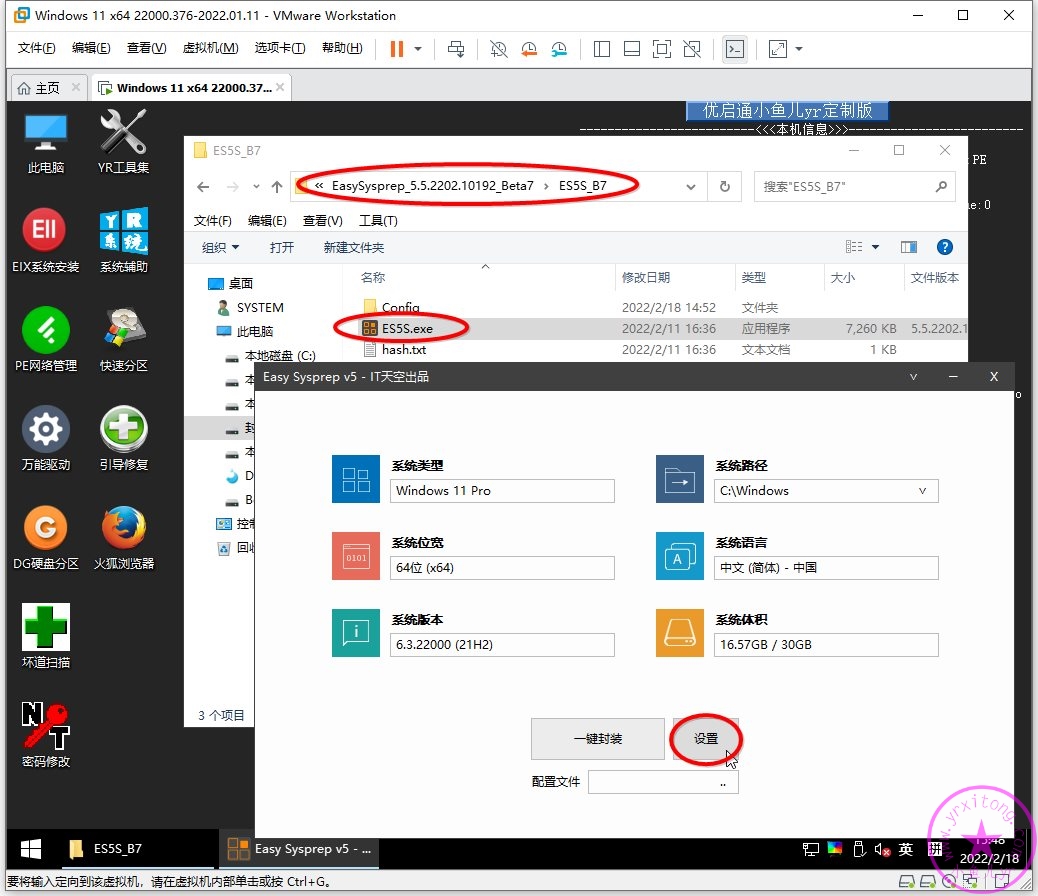Open the VMware 帮助(H) menu
The width and height of the screenshot is (1038, 896).
(x=342, y=48)
